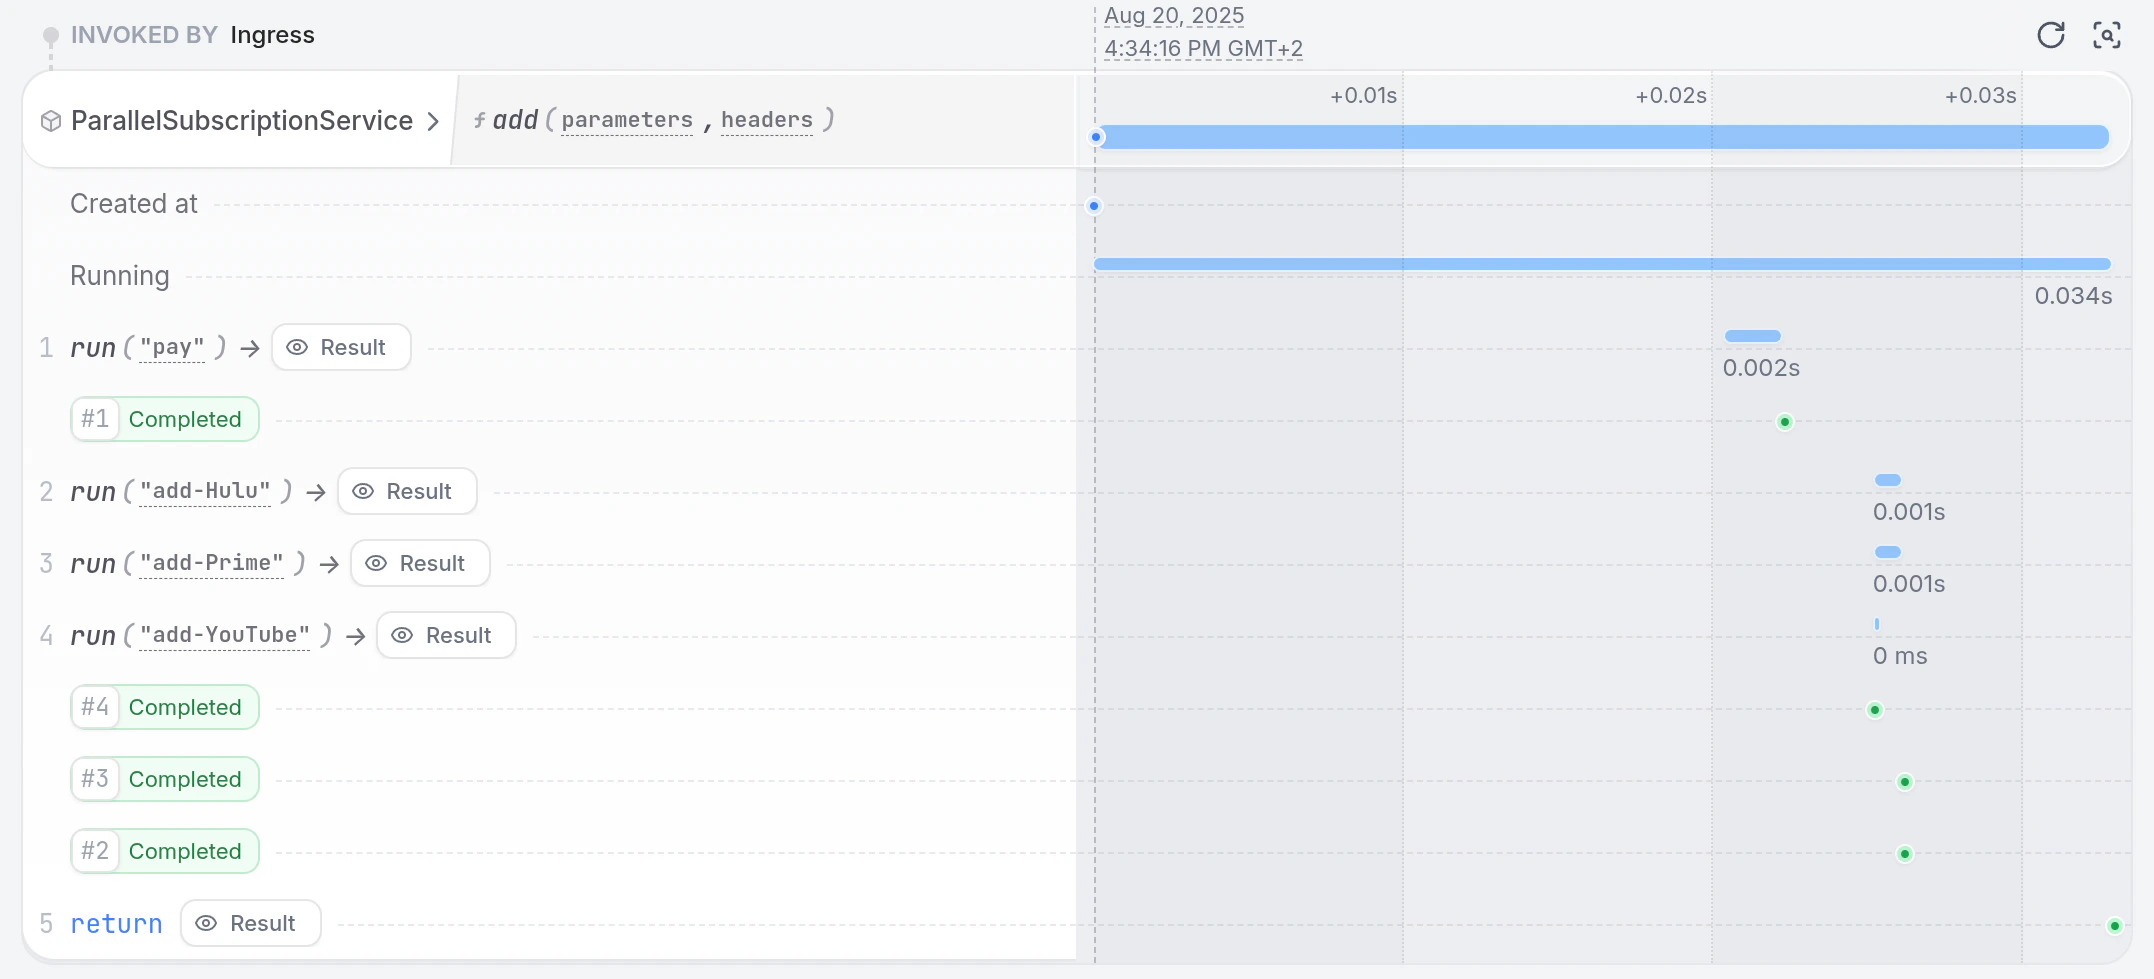This screenshot has width=2154, height=979.
Task: Click the parameters argument in add signature
Action: coord(627,120)
